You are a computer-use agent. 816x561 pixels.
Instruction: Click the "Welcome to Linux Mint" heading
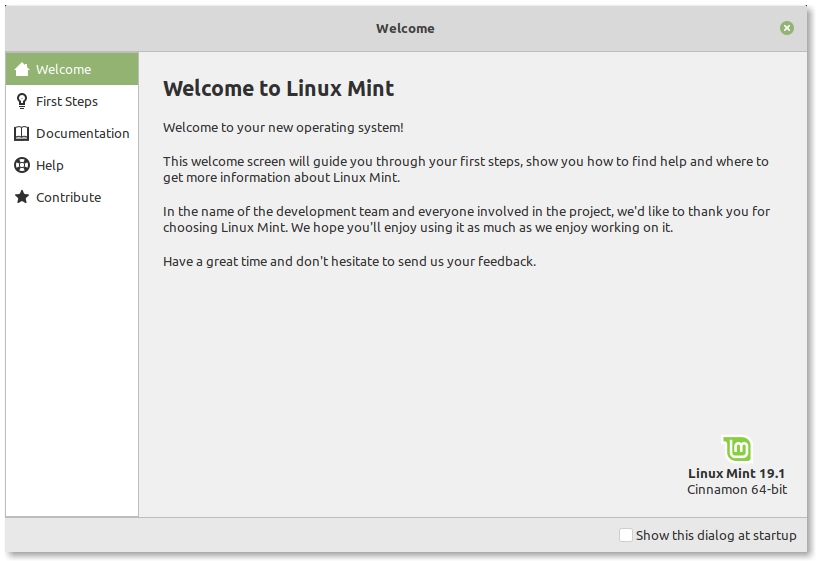[x=279, y=88]
